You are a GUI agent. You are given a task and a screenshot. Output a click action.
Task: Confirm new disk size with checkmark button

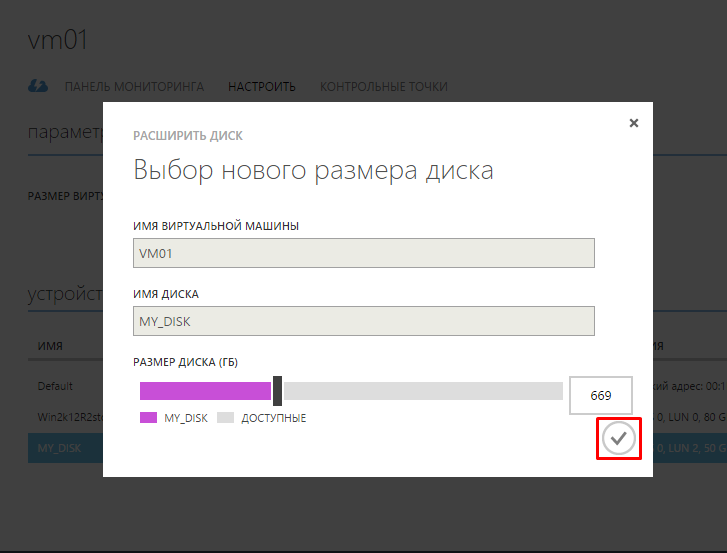pos(619,438)
